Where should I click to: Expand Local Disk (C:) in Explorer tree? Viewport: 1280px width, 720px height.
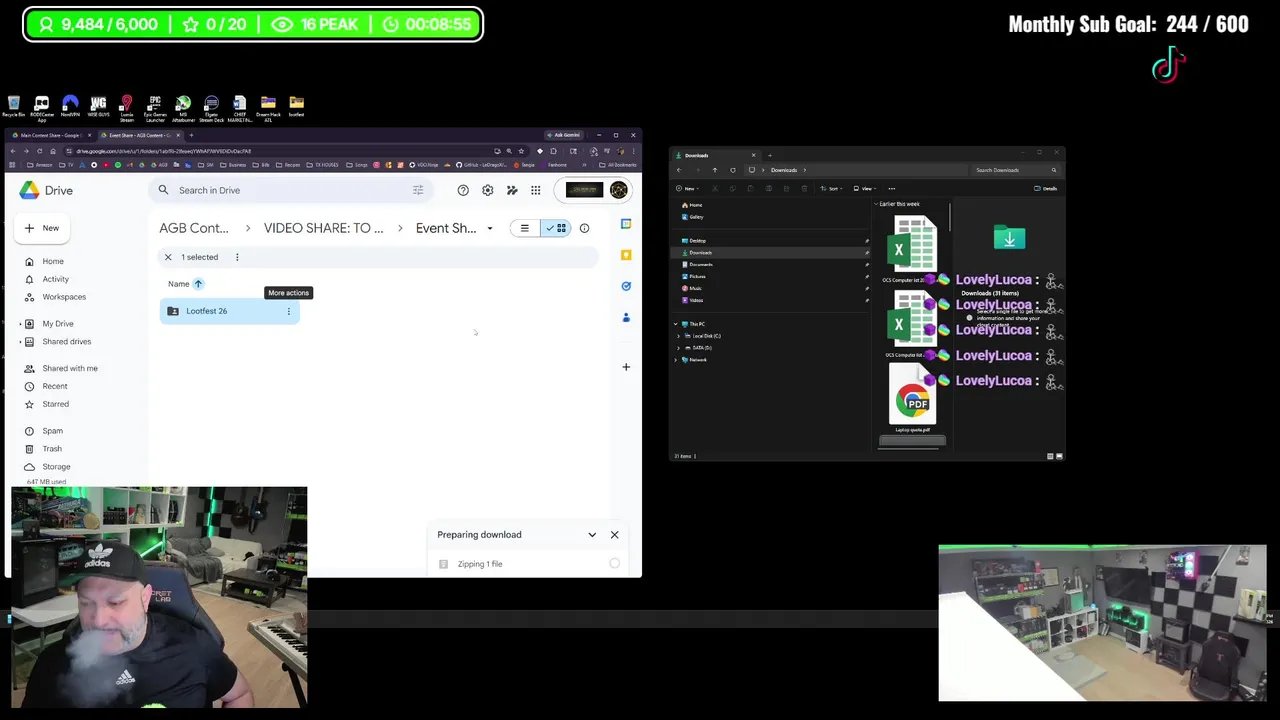[678, 336]
